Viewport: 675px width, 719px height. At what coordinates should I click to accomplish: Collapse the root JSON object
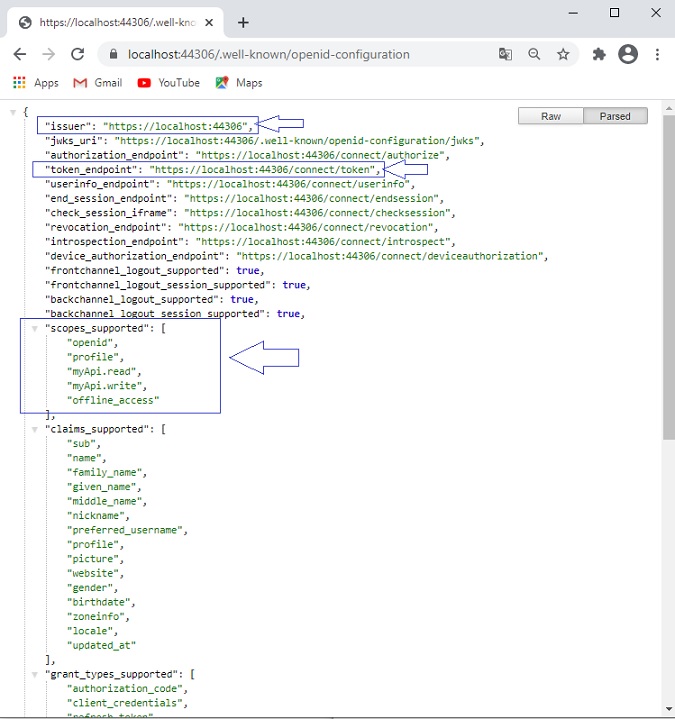coord(13,112)
